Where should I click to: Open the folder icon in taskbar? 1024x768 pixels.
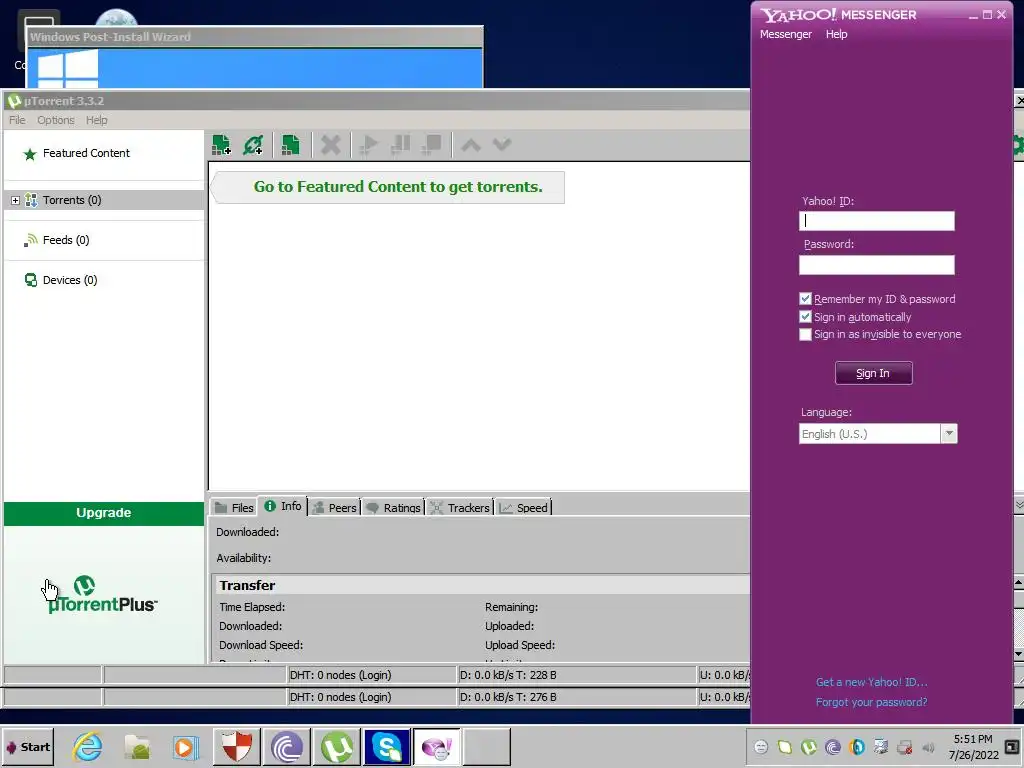(137, 746)
